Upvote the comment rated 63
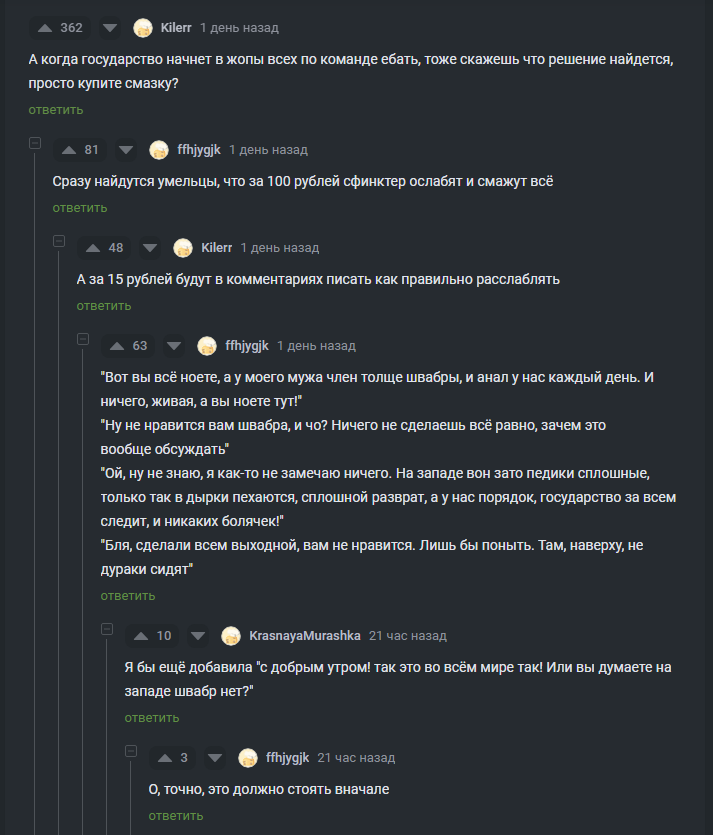 117,346
